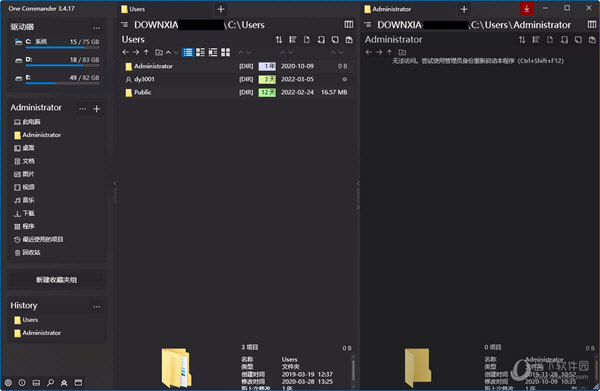This screenshot has width=600, height=391.
Task: Open Administrator folder in favorites sidebar
Action: (38, 135)
